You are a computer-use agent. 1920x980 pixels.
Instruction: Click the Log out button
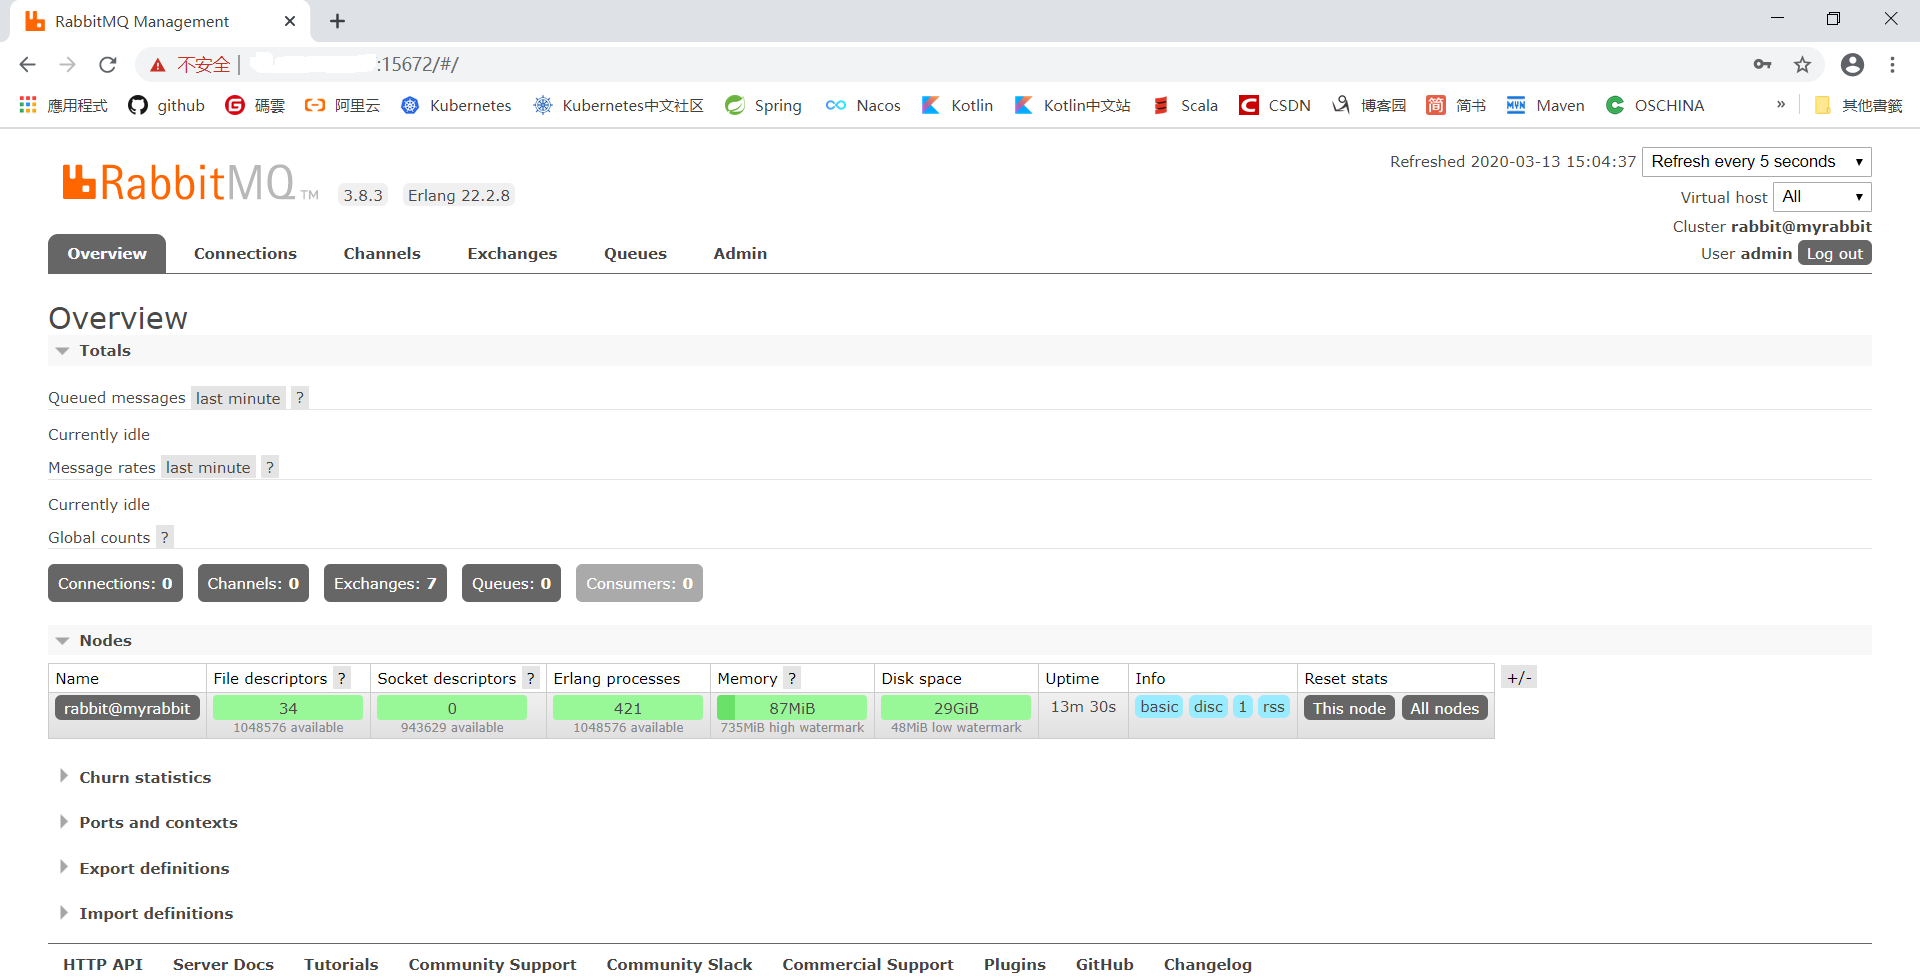[1834, 253]
